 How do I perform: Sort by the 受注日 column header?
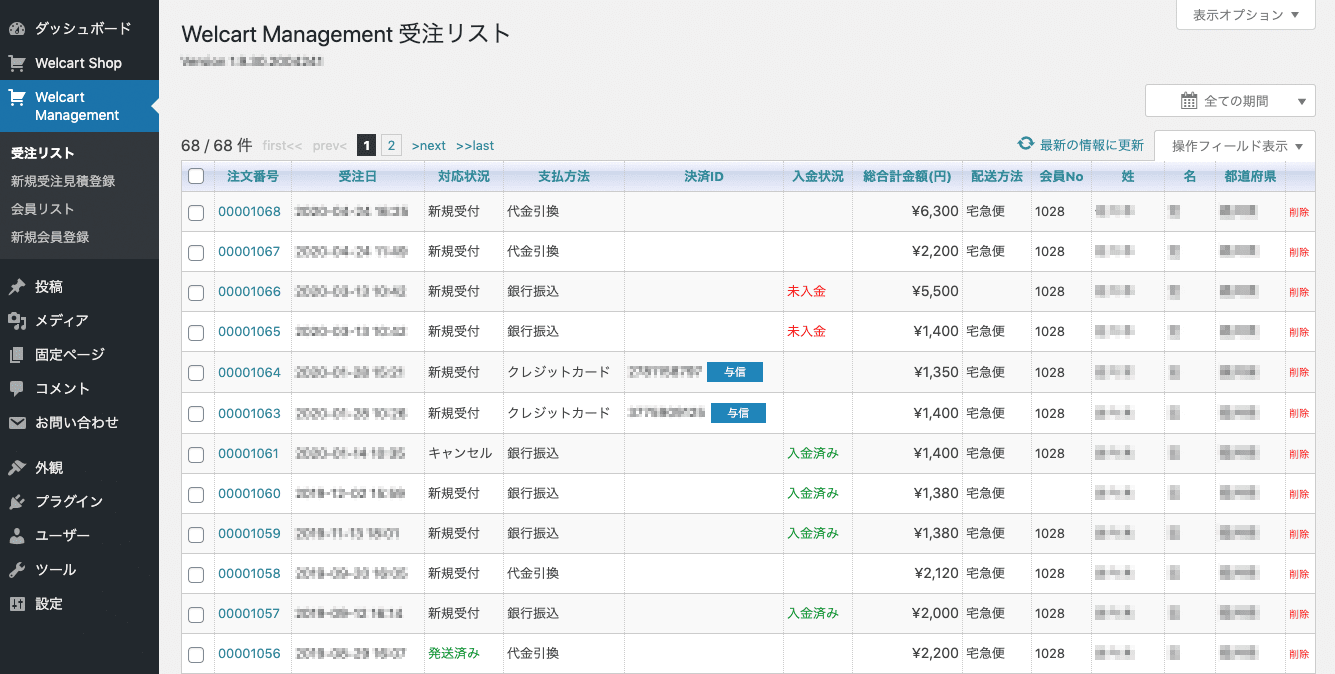point(358,176)
